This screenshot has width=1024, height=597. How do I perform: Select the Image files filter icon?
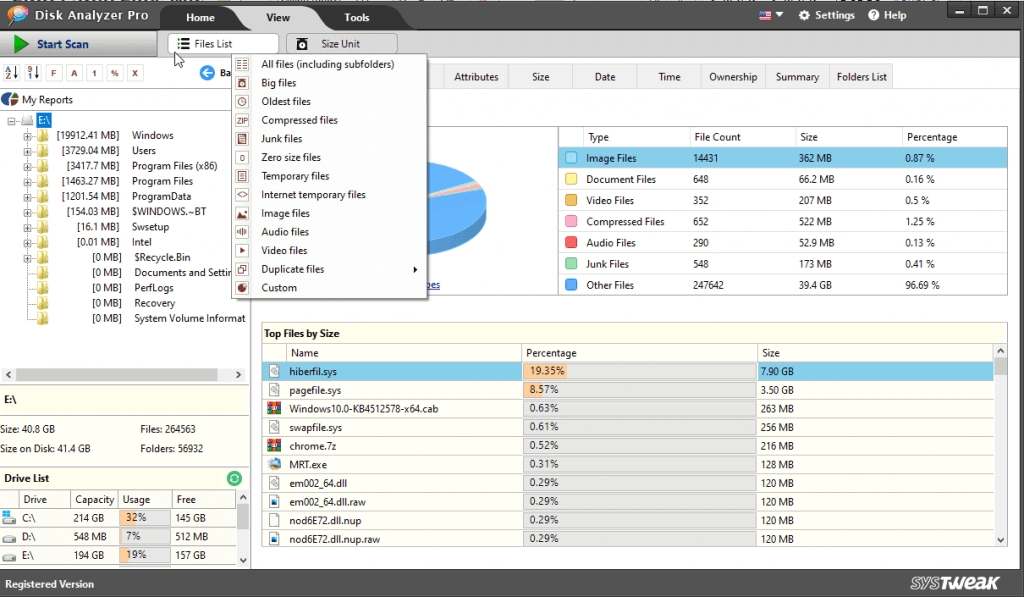[x=241, y=213]
